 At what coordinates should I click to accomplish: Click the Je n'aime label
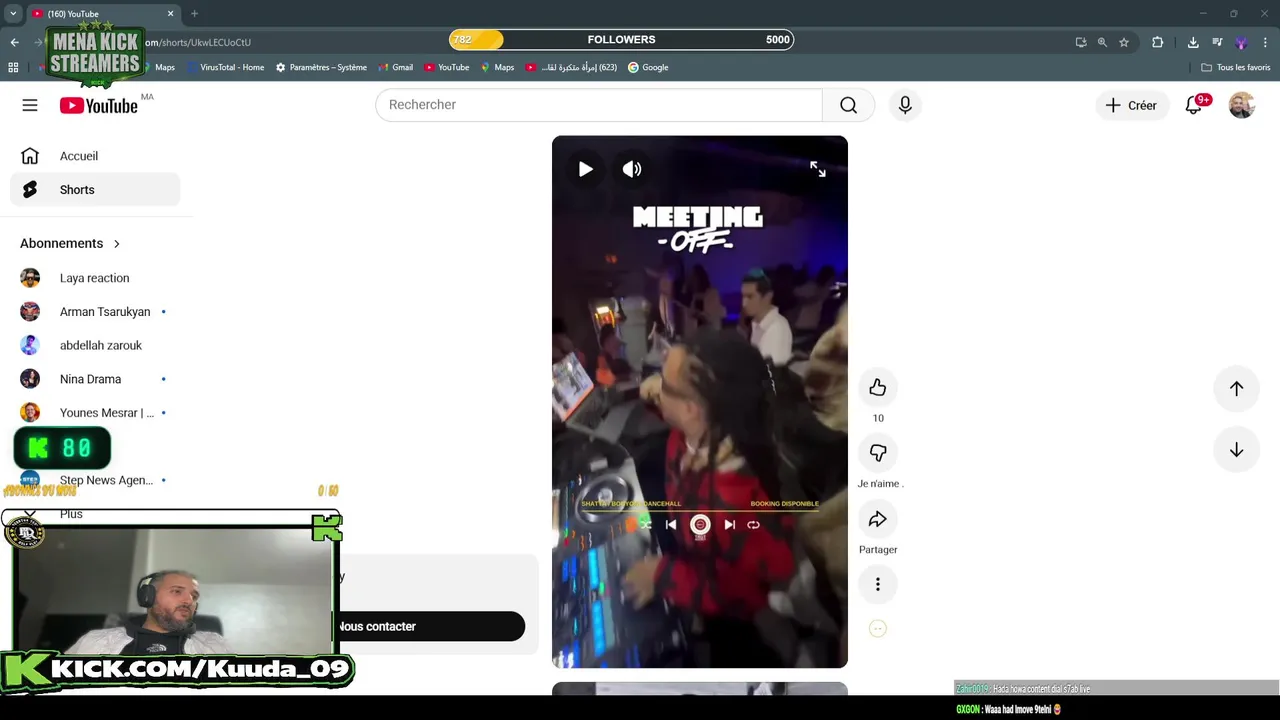coord(880,484)
